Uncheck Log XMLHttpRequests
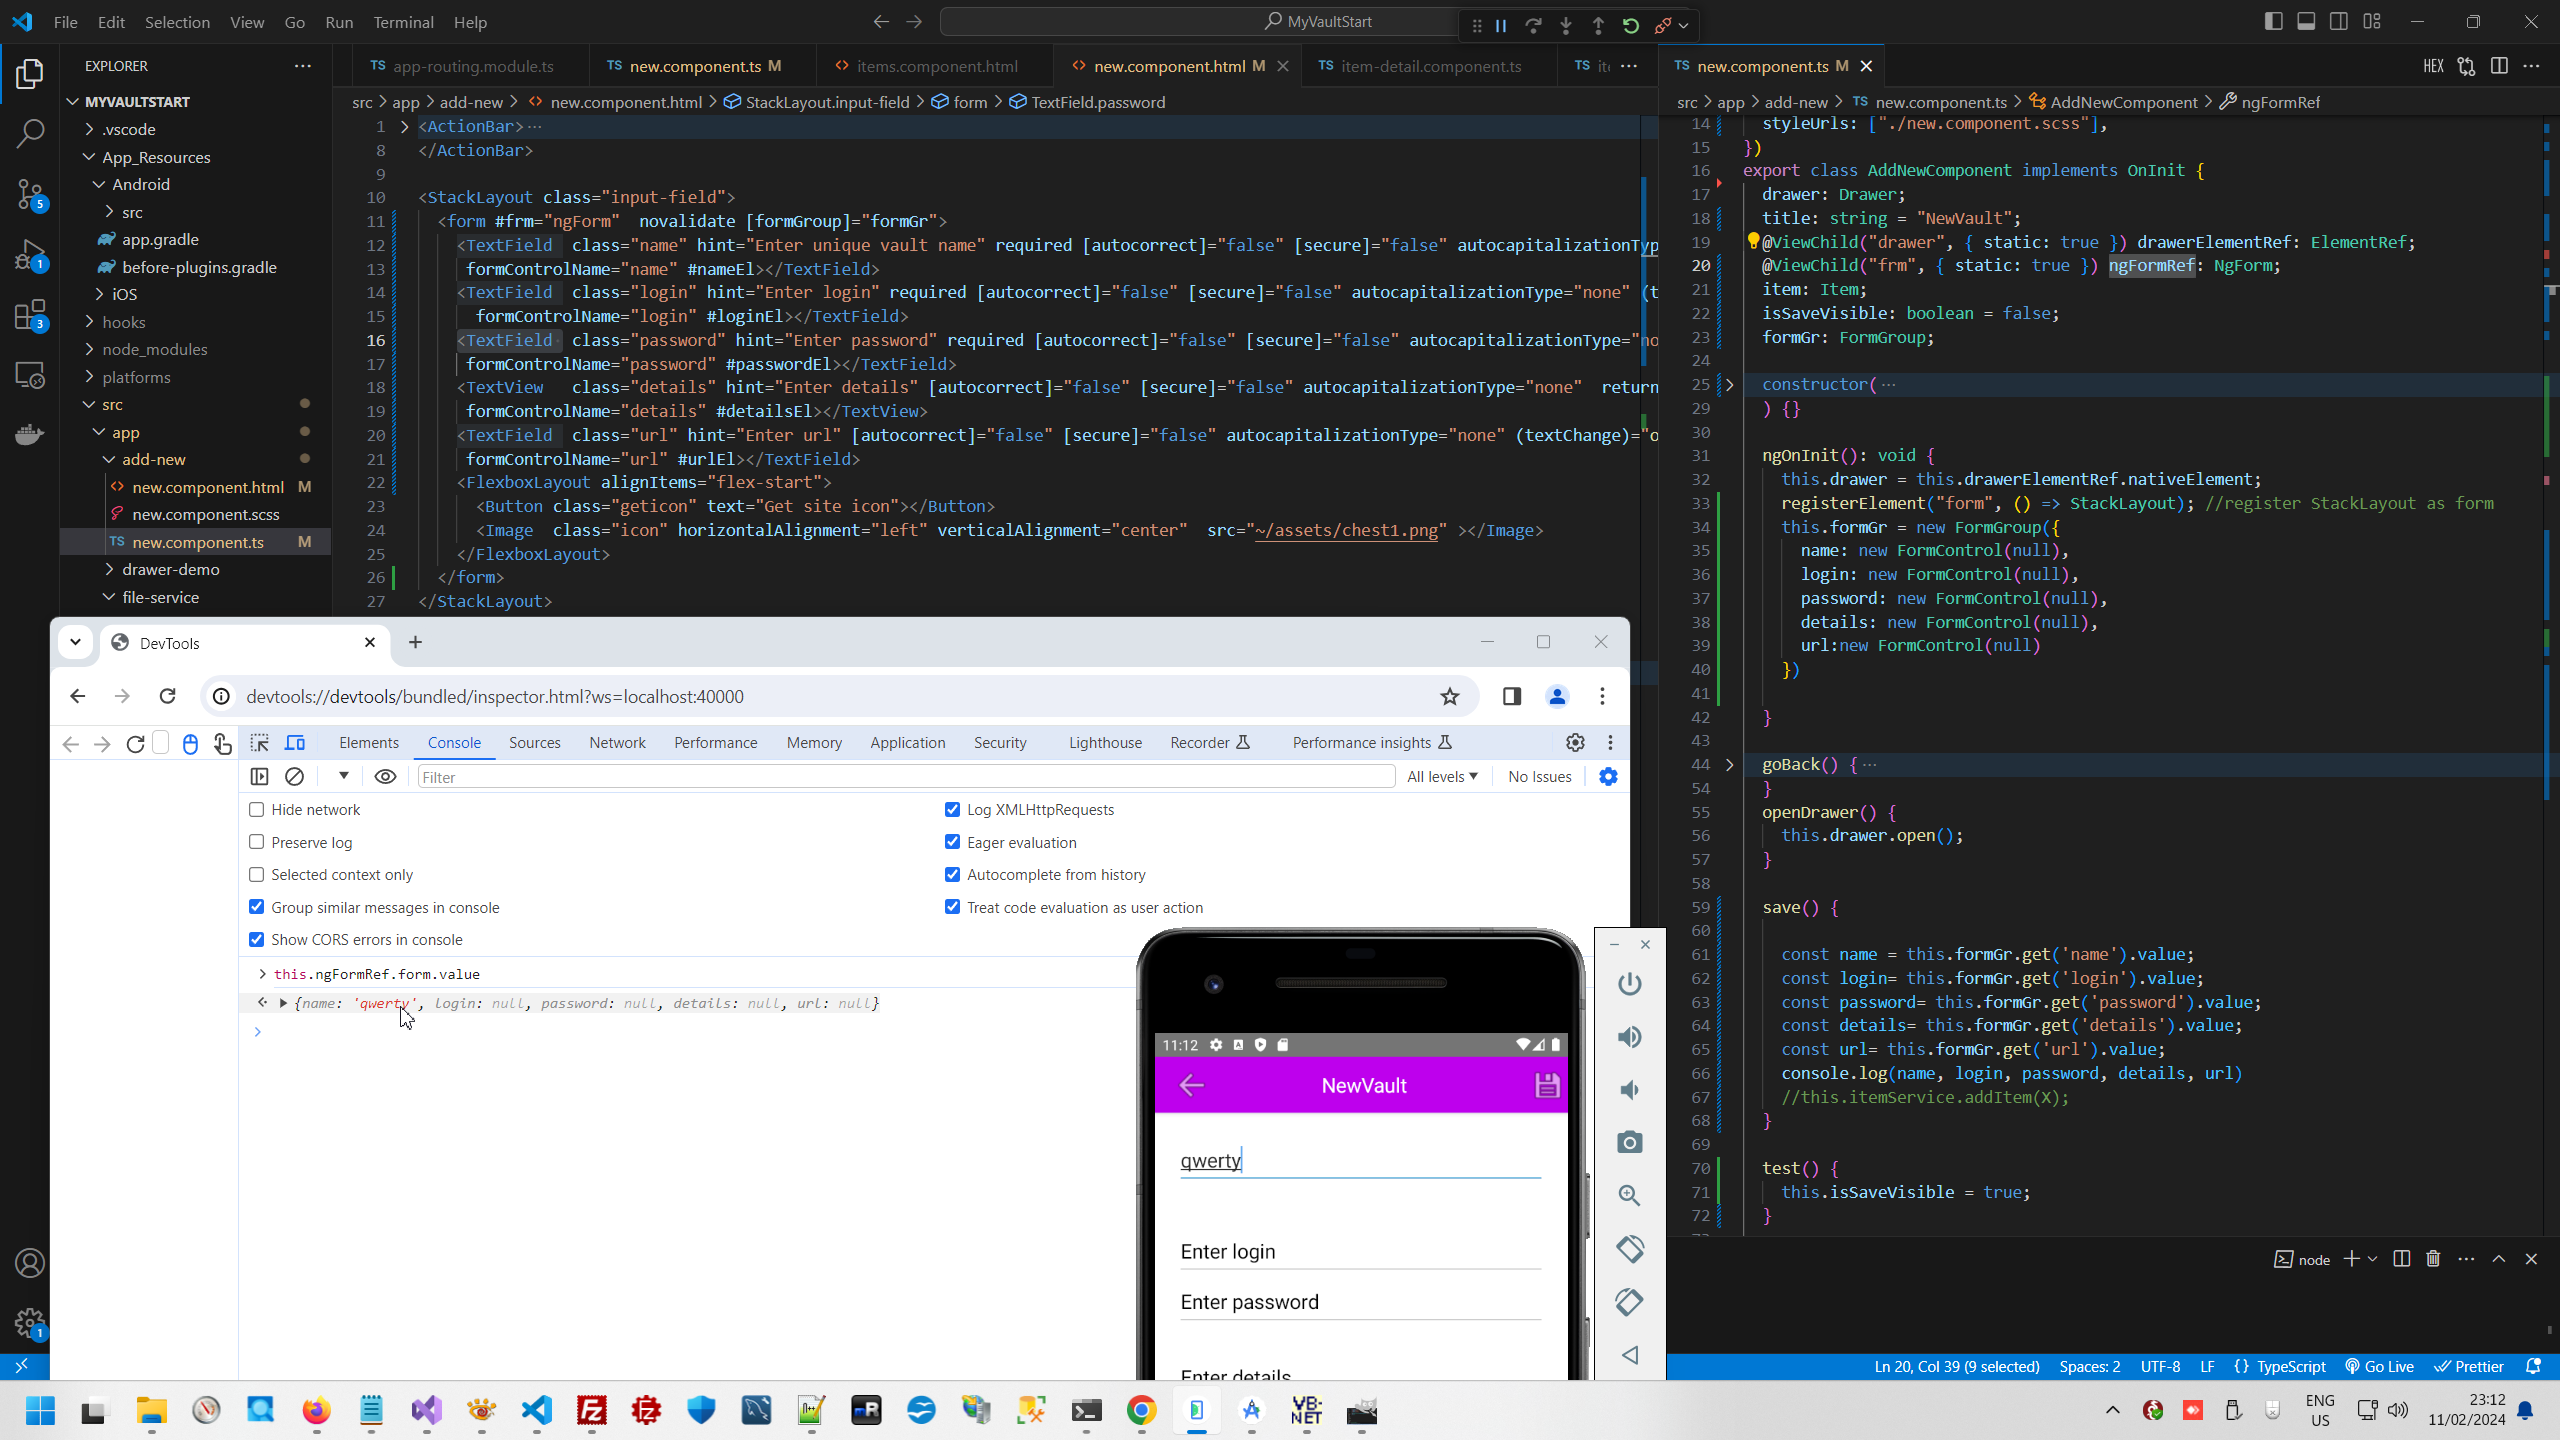The image size is (2560, 1440). coord(952,810)
